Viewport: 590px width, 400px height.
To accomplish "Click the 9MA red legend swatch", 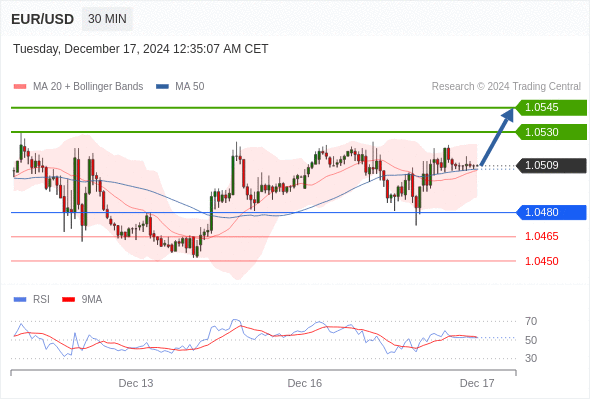I will (x=68, y=300).
